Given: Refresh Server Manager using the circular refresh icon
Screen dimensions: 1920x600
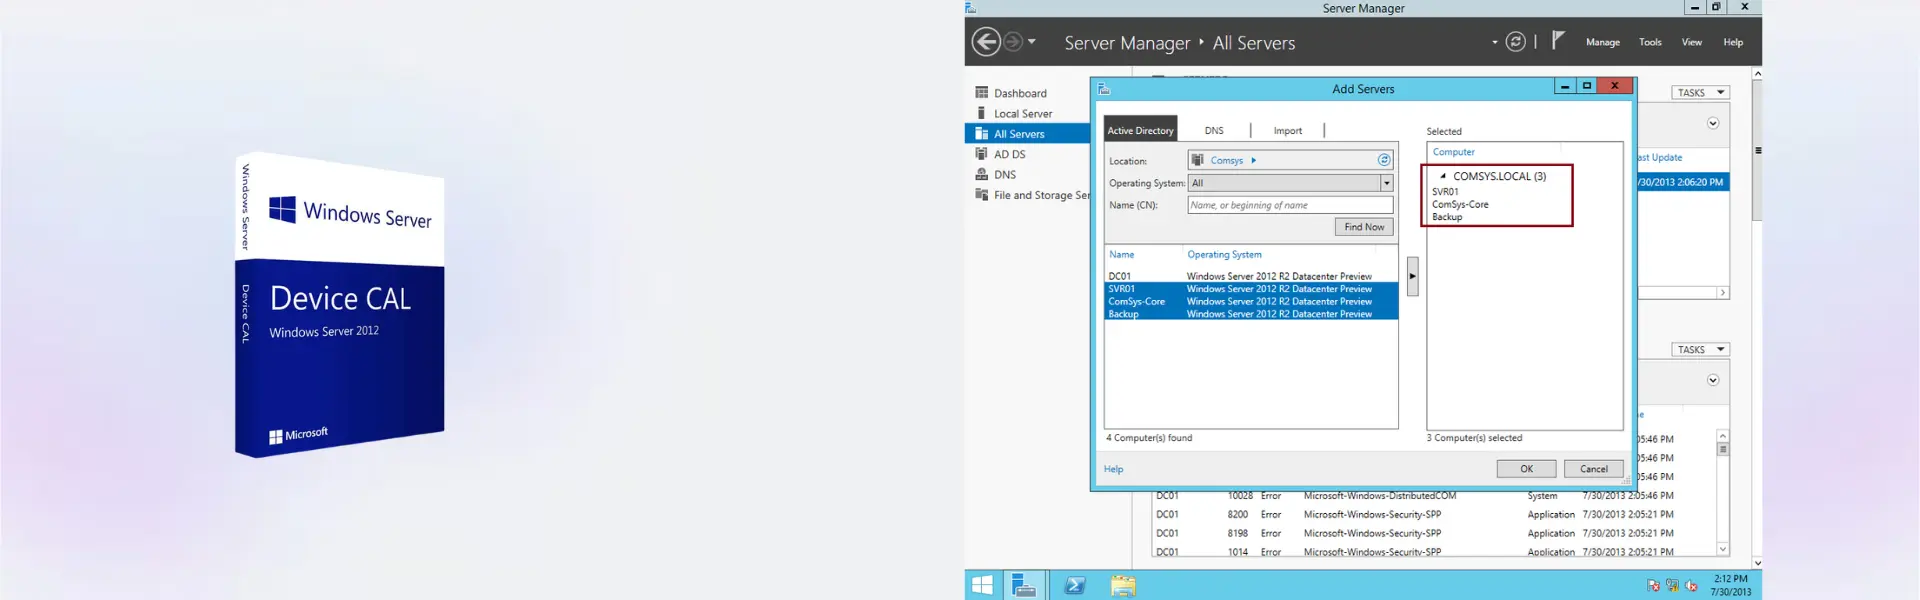Looking at the screenshot, I should 1516,42.
